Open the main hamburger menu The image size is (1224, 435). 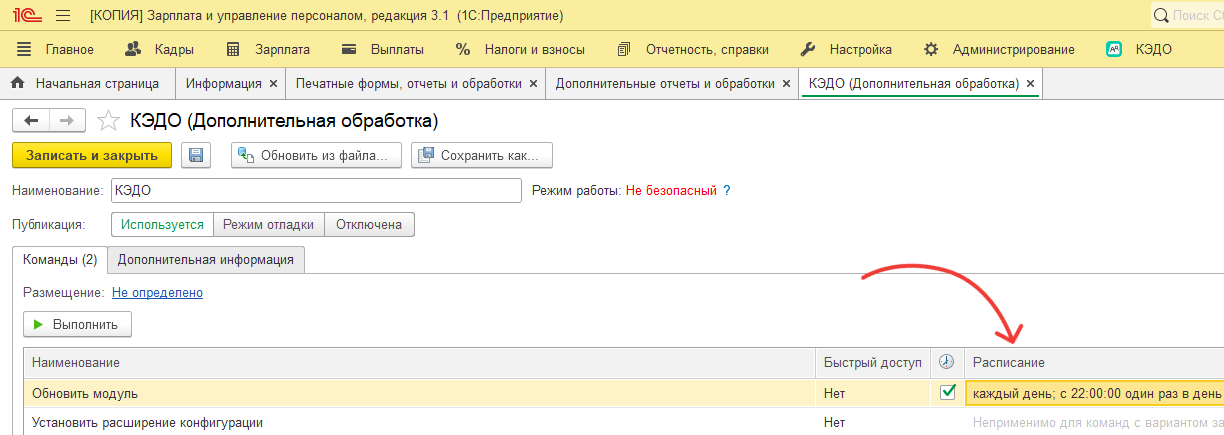[x=62, y=16]
